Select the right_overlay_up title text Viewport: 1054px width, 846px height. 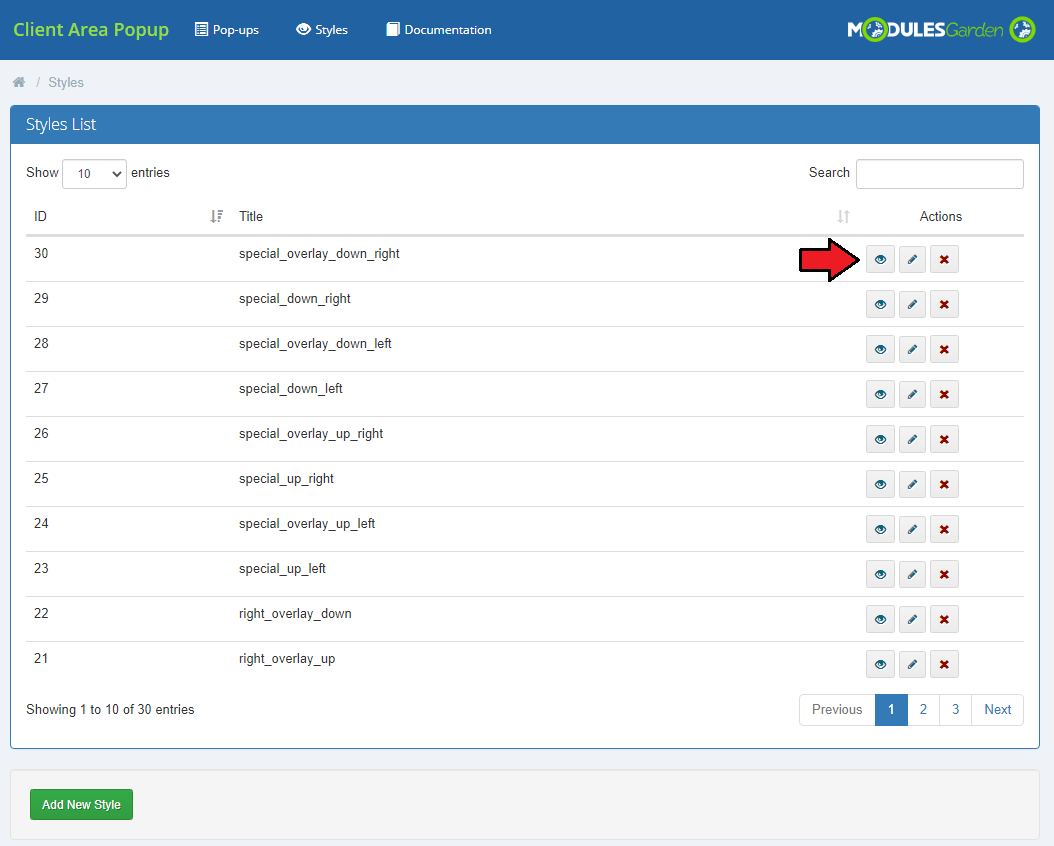pyautogui.click(x=287, y=659)
